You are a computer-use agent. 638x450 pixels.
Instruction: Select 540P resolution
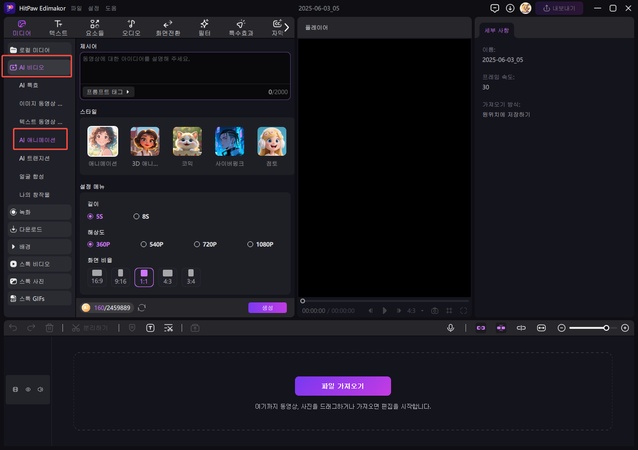pyautogui.click(x=152, y=244)
